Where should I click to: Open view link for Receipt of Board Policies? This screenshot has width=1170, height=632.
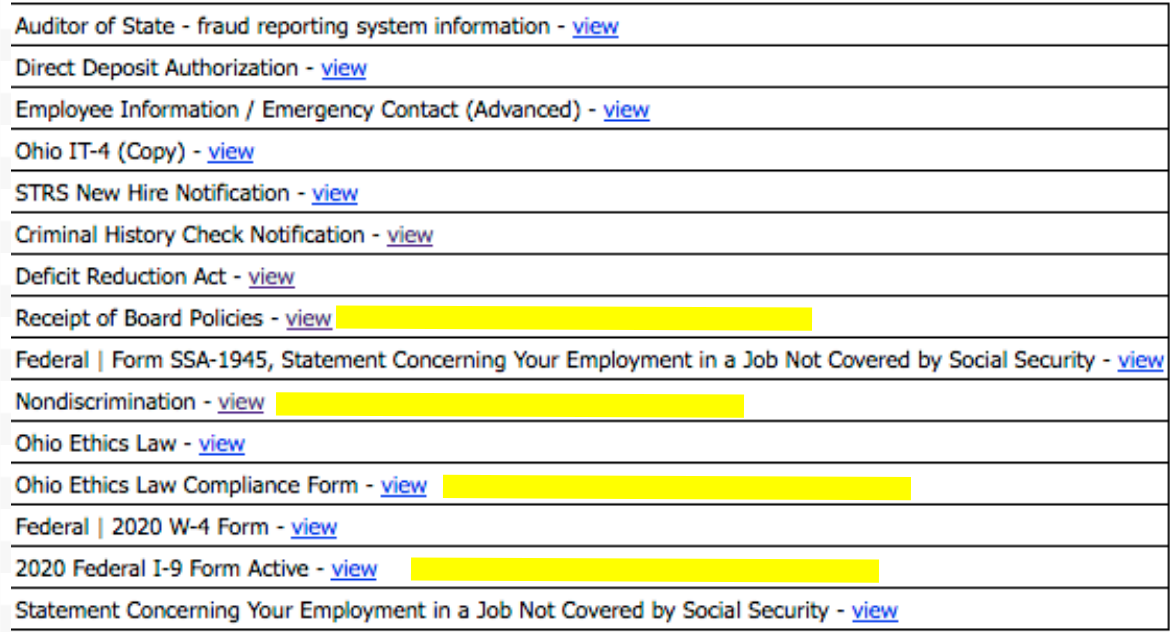click(x=308, y=319)
